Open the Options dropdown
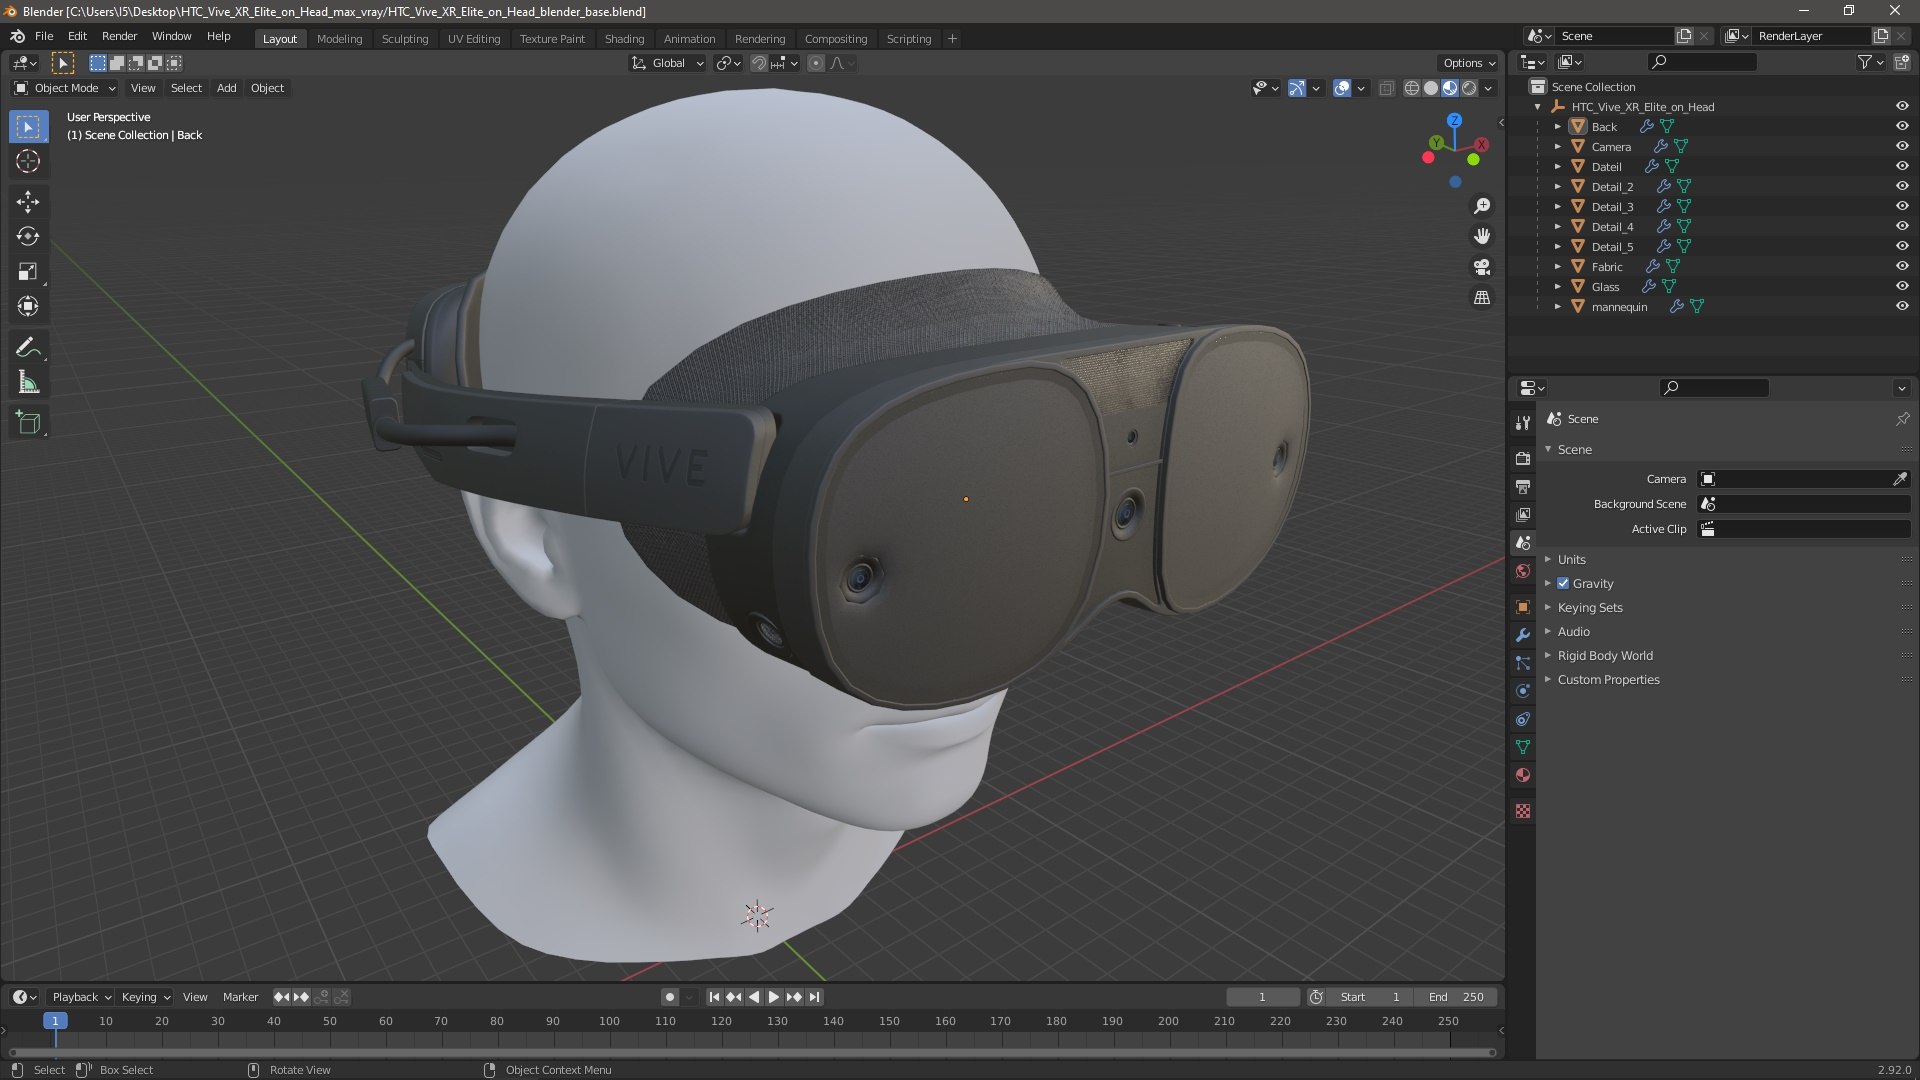This screenshot has width=1920, height=1080. tap(1469, 63)
